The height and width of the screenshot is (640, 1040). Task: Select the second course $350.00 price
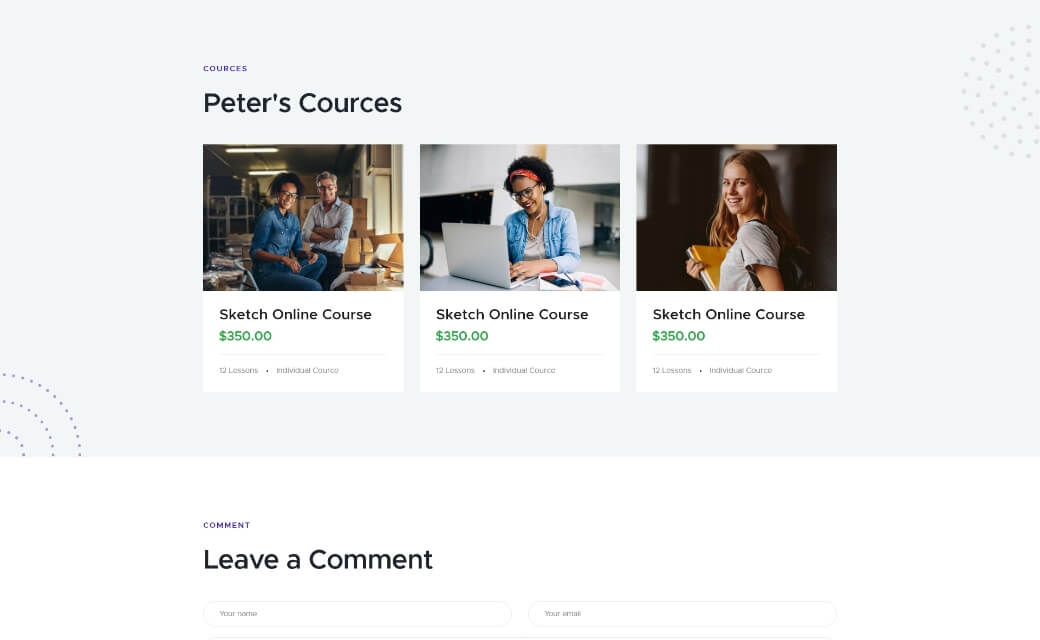(x=462, y=336)
